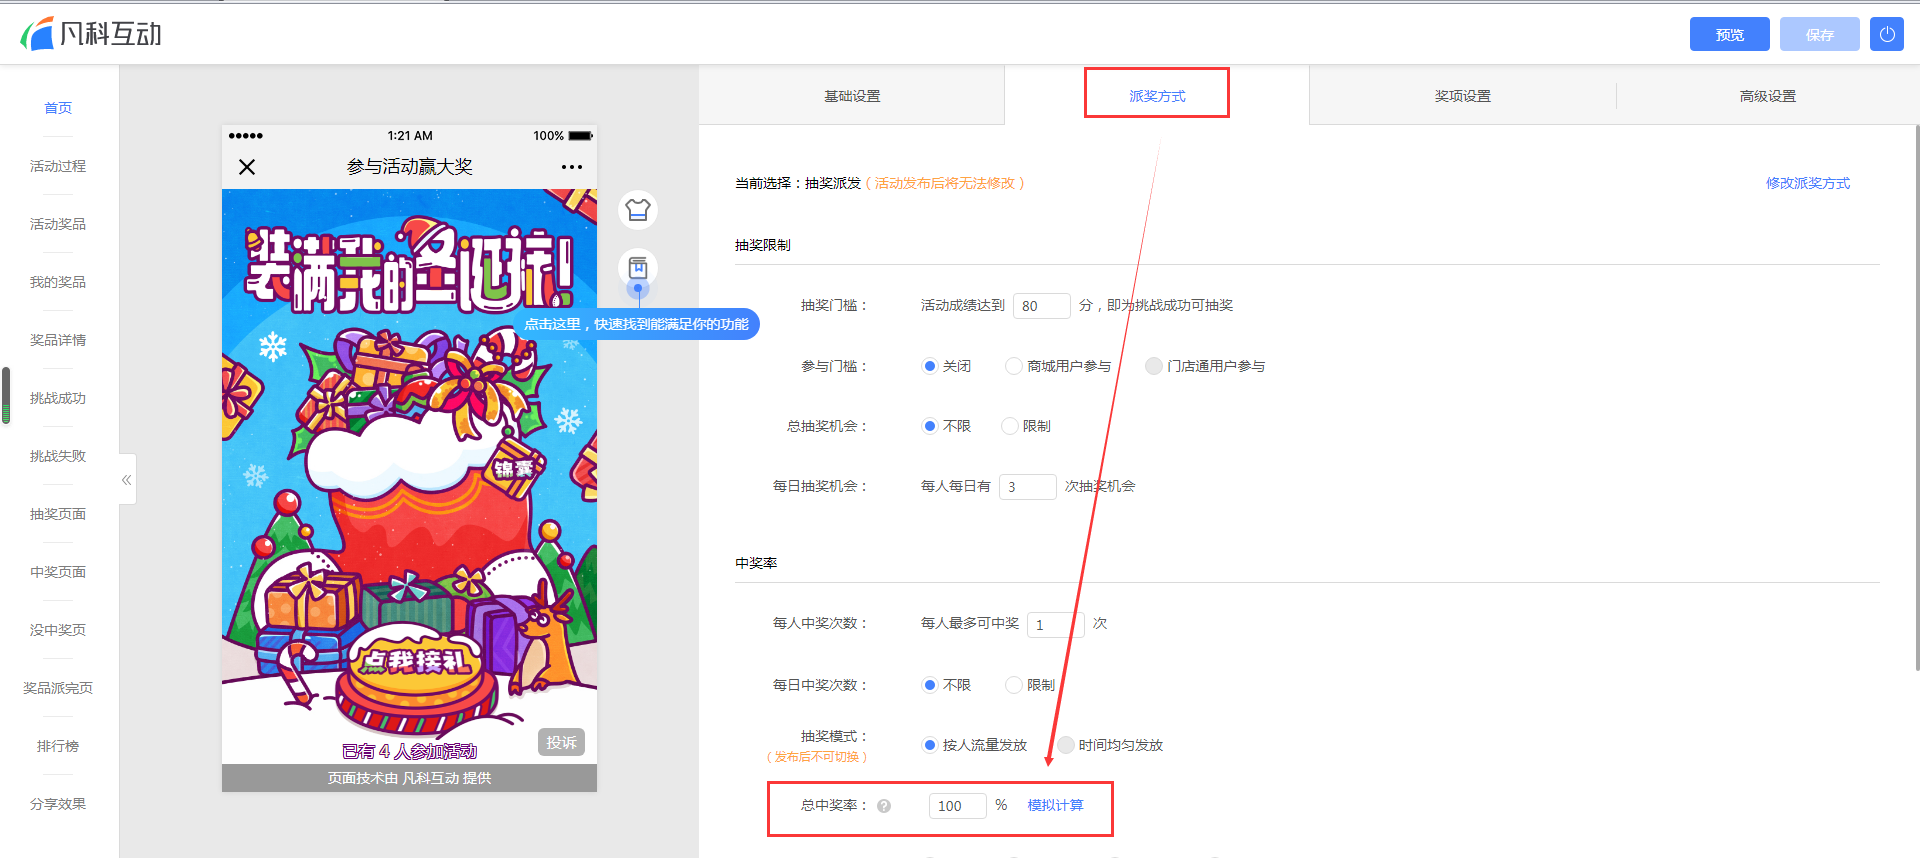Screen dimensions: 1920x858
Task: Select 门店通用户参与 radio option
Action: click(1154, 366)
